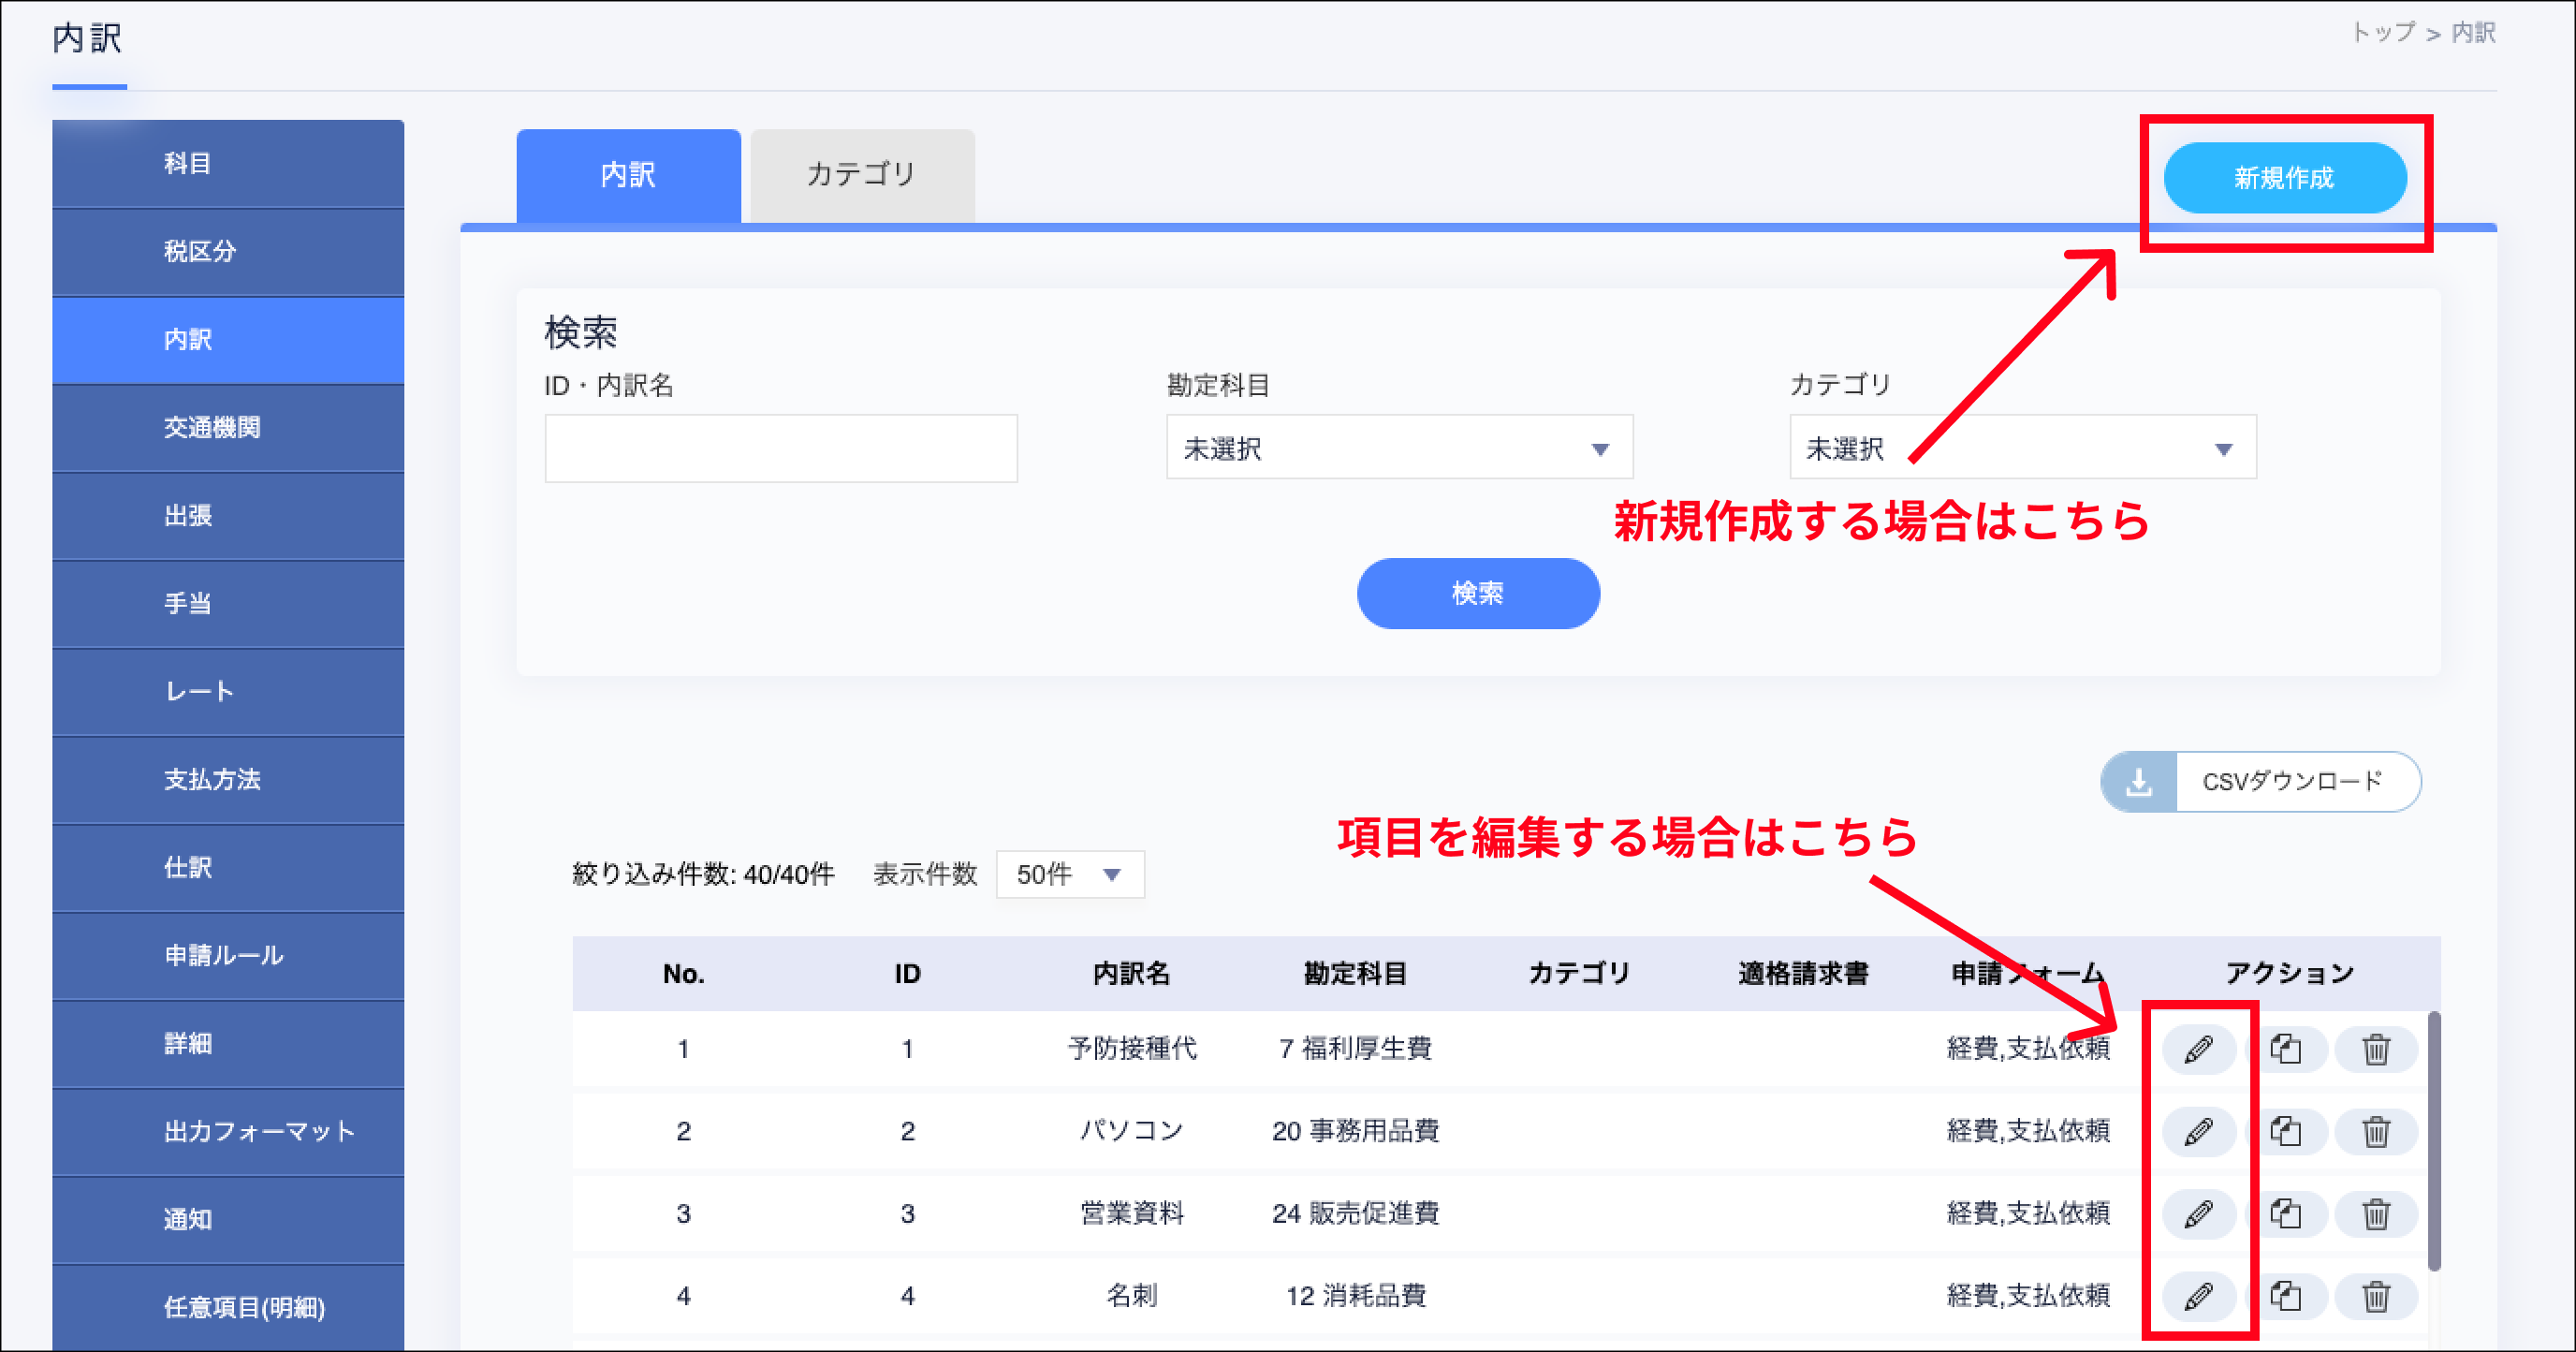Image resolution: width=2576 pixels, height=1352 pixels.
Task: Delete the 予防接種代 row
Action: 2376,1049
